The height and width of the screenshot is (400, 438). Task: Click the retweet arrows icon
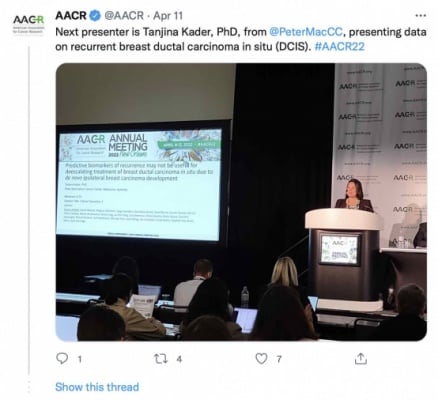pos(161,359)
